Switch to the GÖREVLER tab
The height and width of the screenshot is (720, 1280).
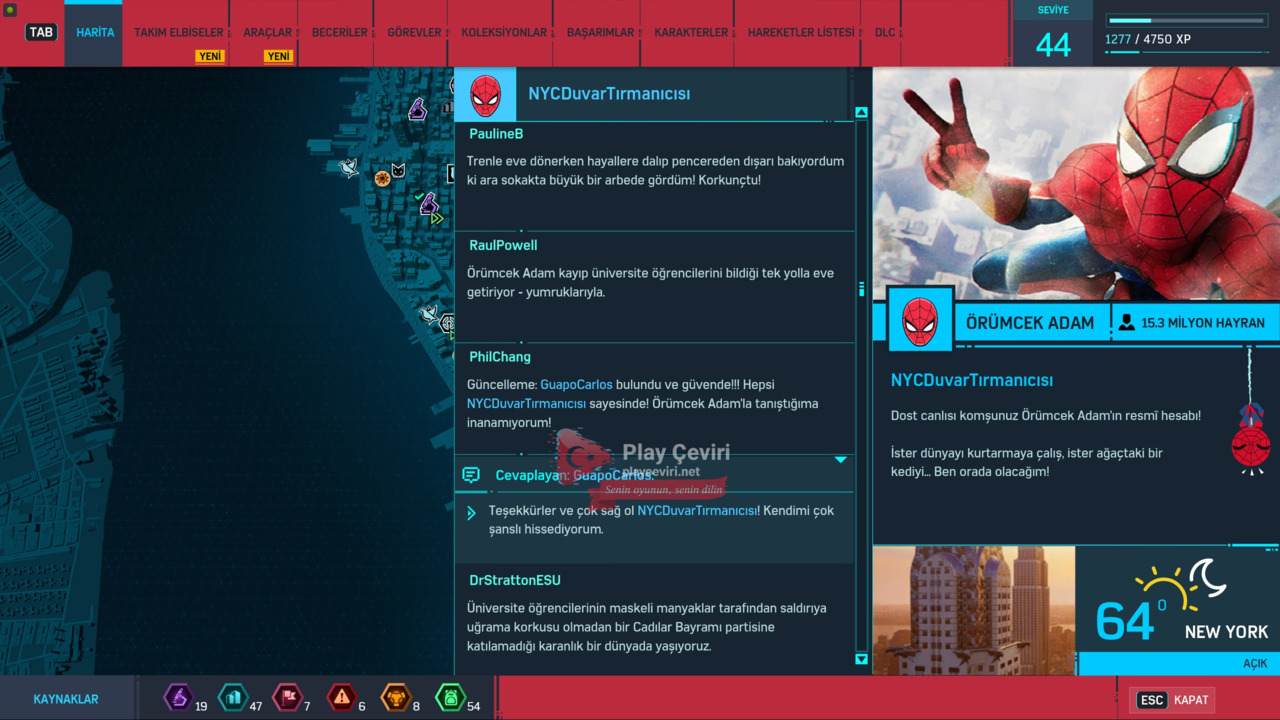click(414, 33)
